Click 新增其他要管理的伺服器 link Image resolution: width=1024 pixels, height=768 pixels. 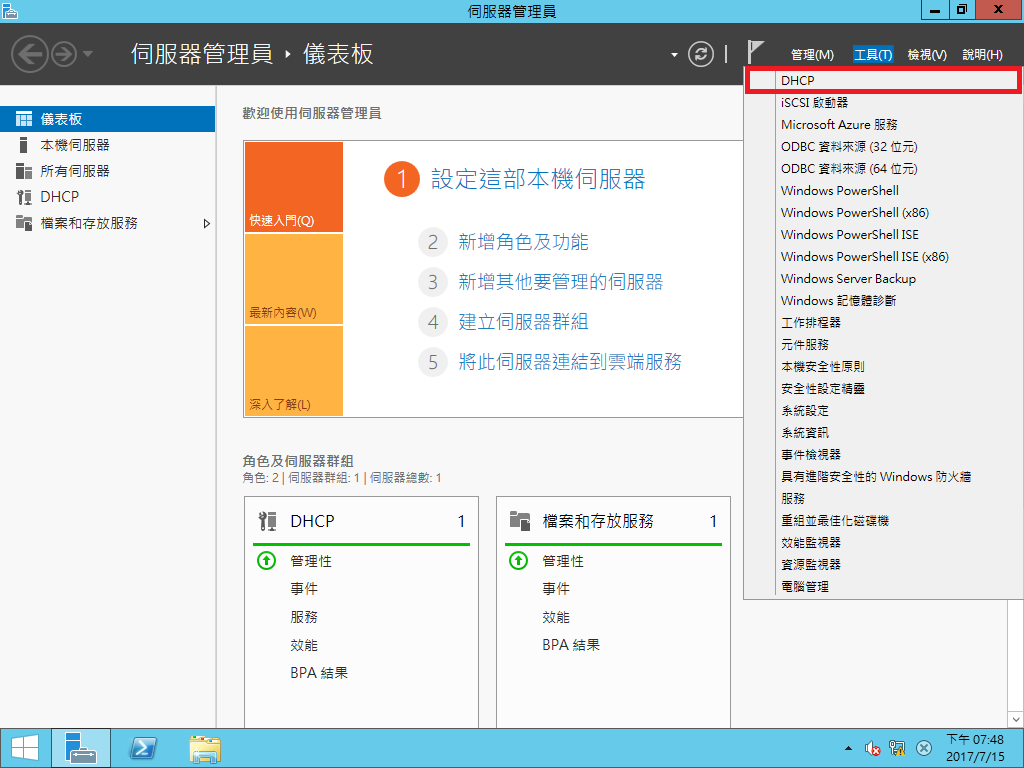pyautogui.click(x=560, y=282)
